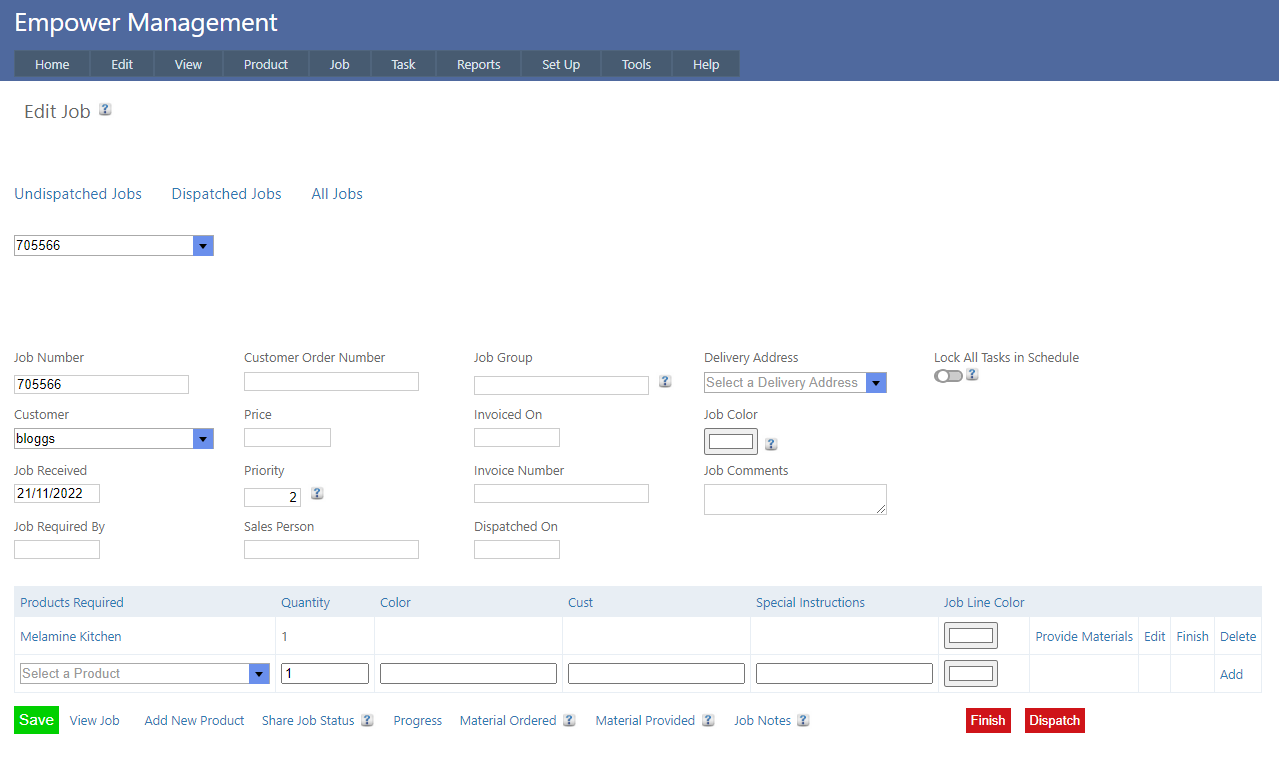
Task: Open the Set Up menu
Action: (x=560, y=65)
